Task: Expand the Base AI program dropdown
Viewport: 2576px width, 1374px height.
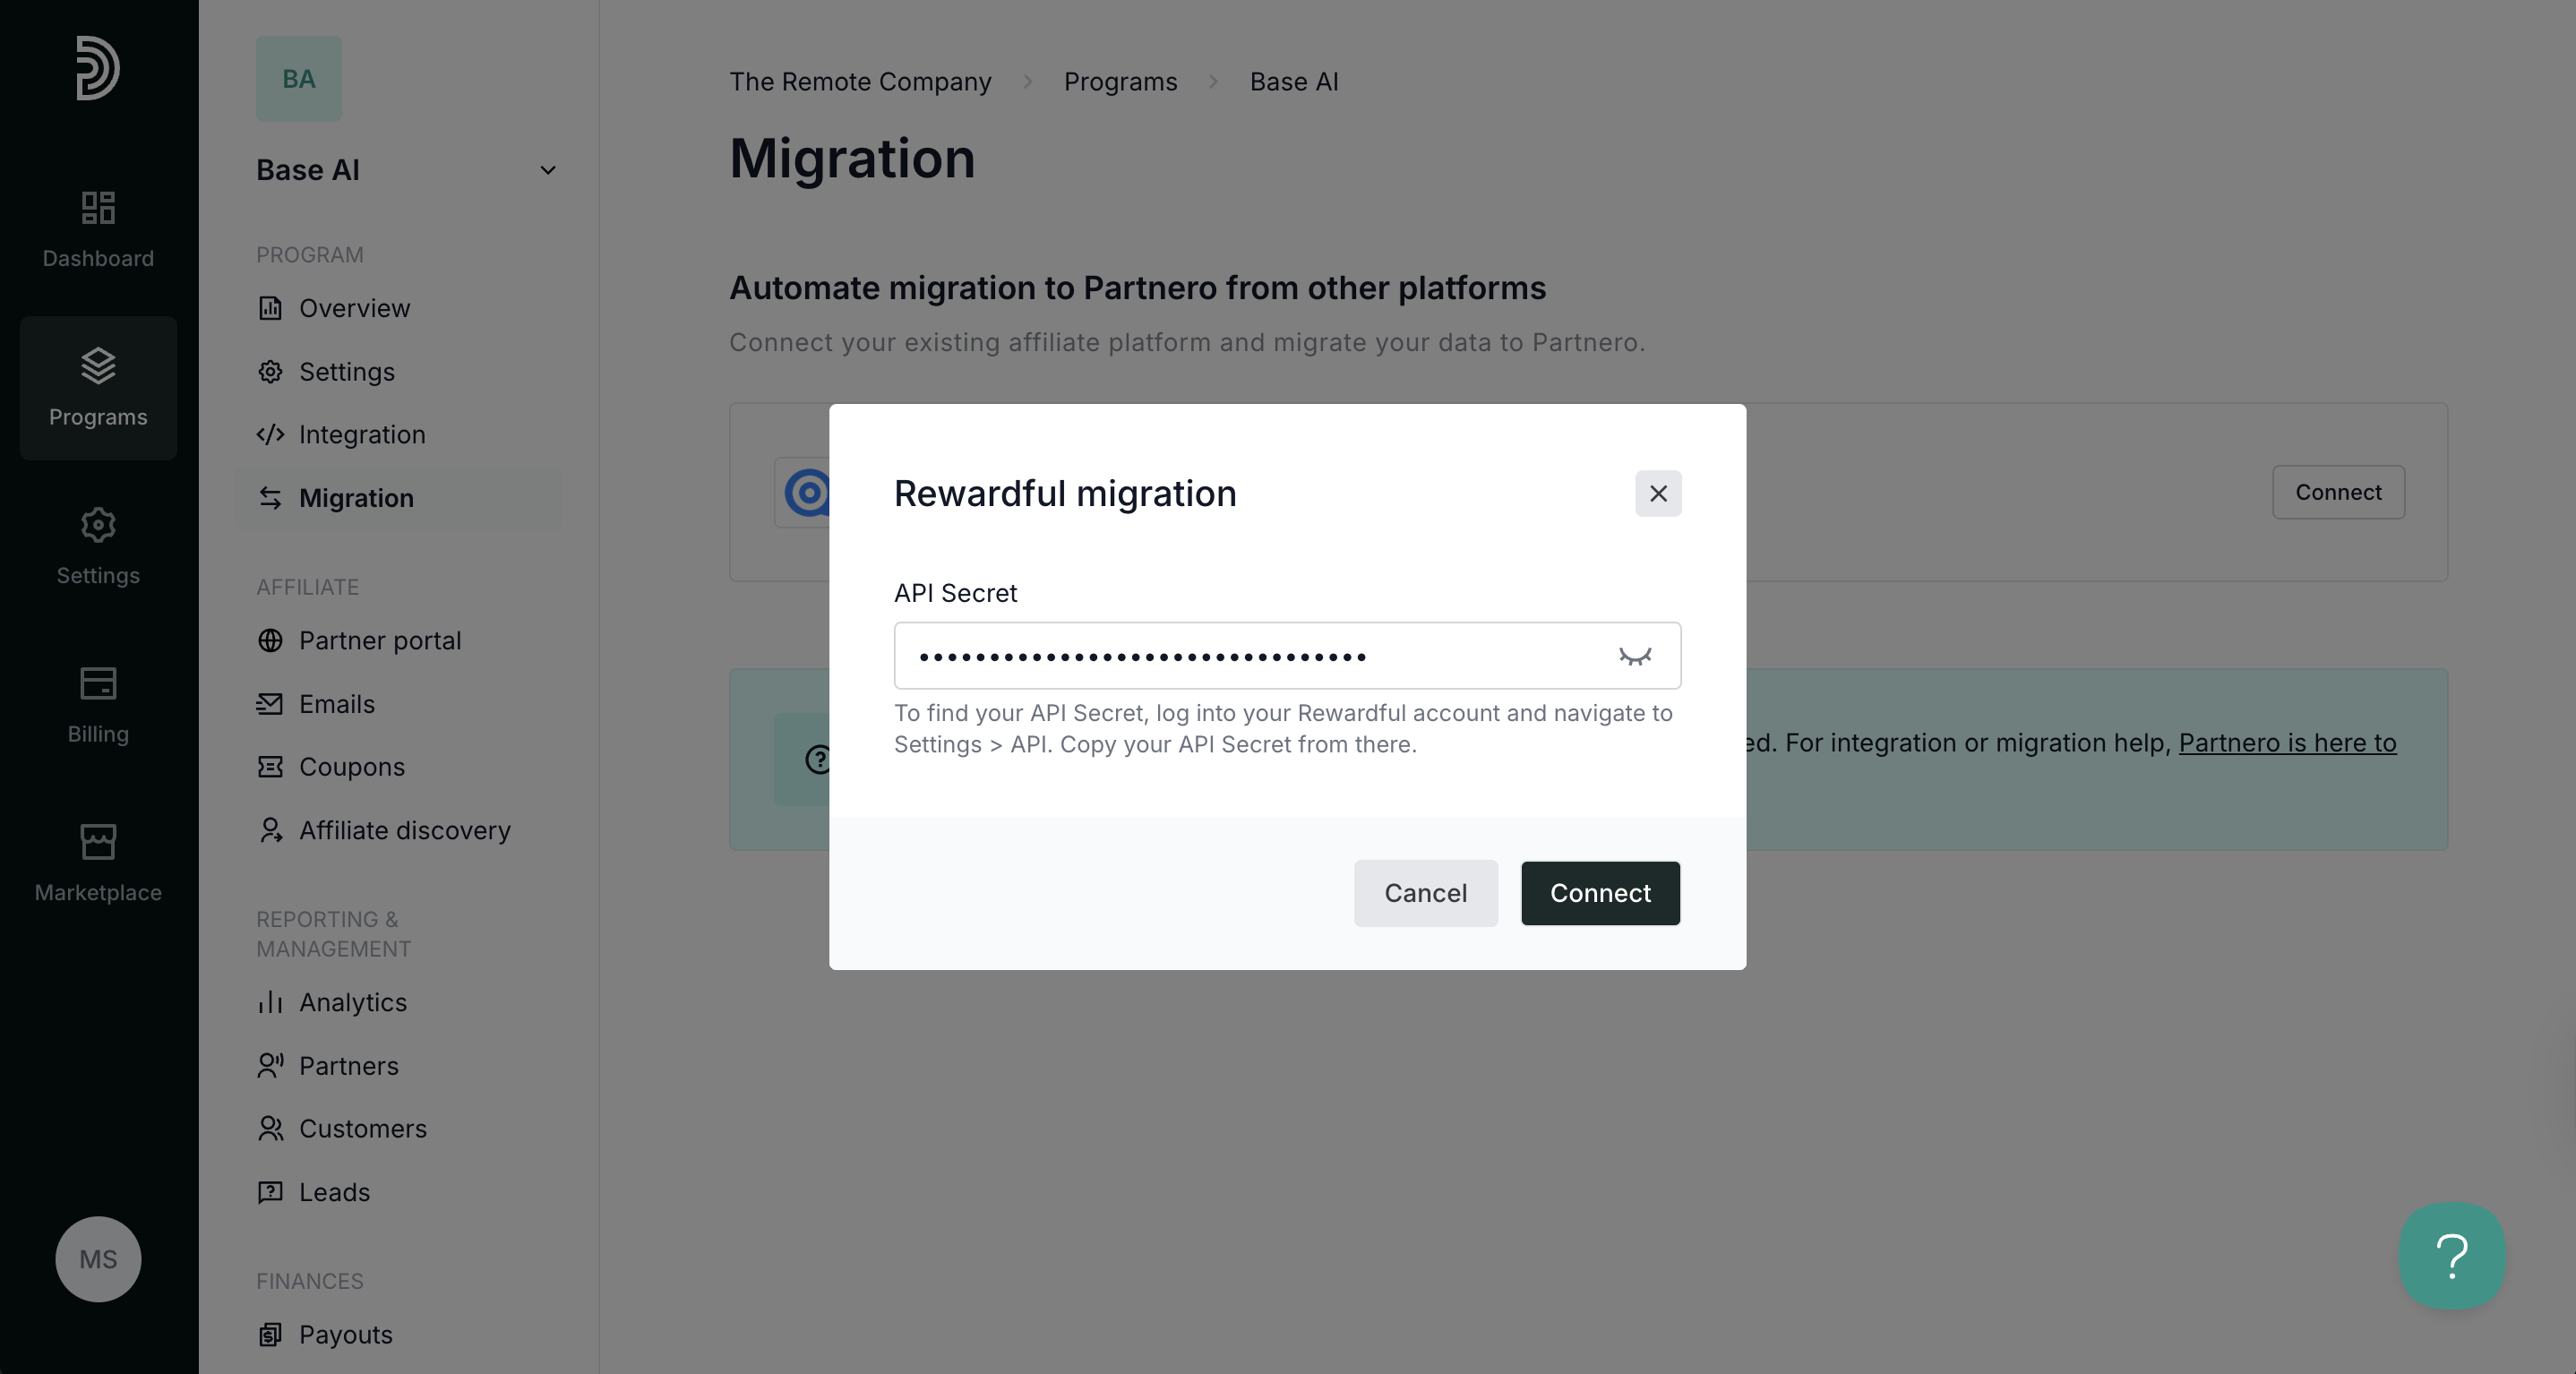Action: (x=547, y=170)
